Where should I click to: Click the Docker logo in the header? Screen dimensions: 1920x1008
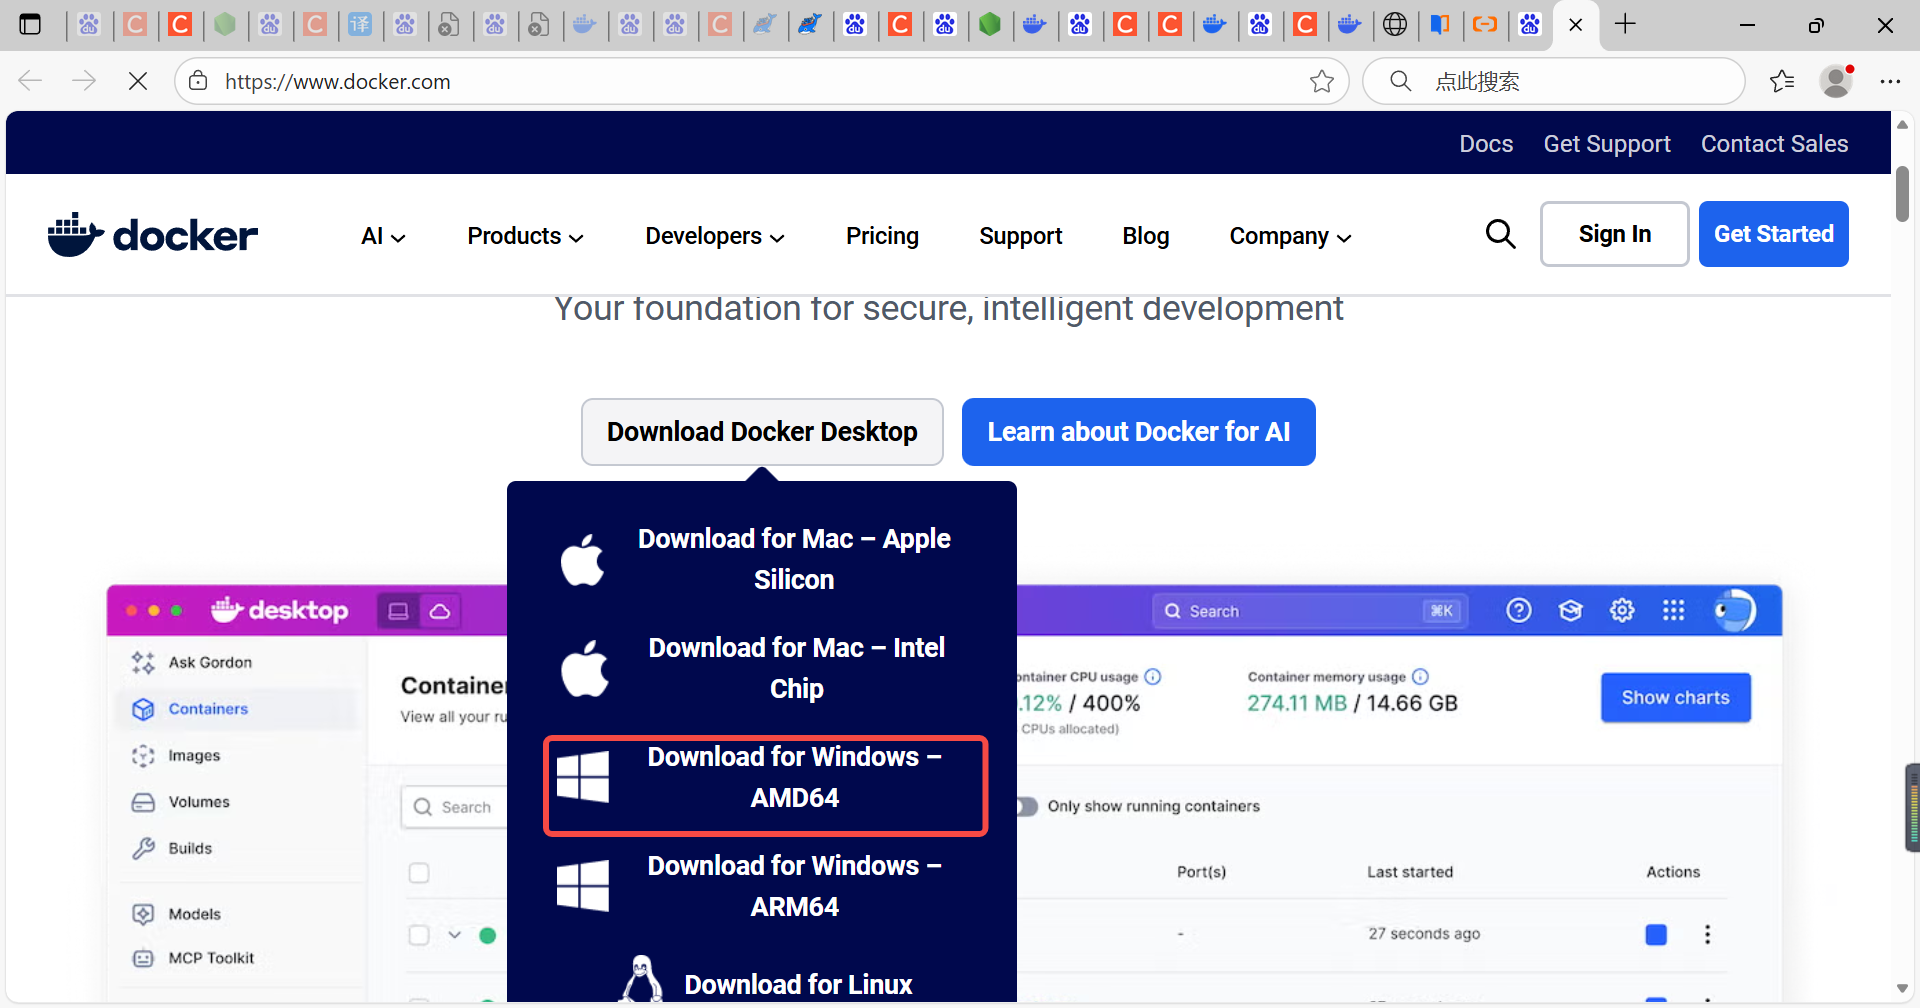[153, 235]
